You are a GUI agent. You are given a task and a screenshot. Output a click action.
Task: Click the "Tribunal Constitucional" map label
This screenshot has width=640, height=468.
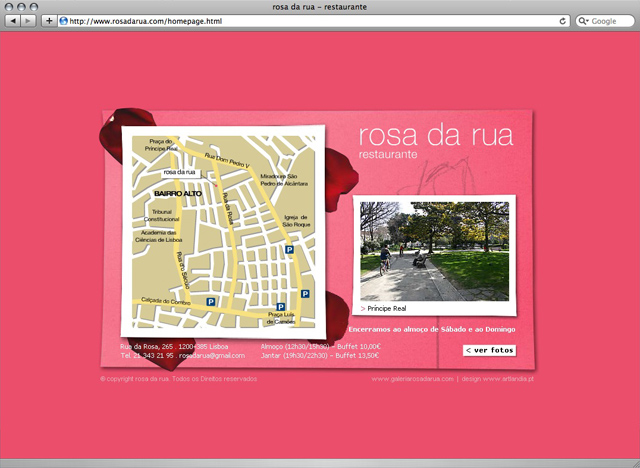(162, 215)
